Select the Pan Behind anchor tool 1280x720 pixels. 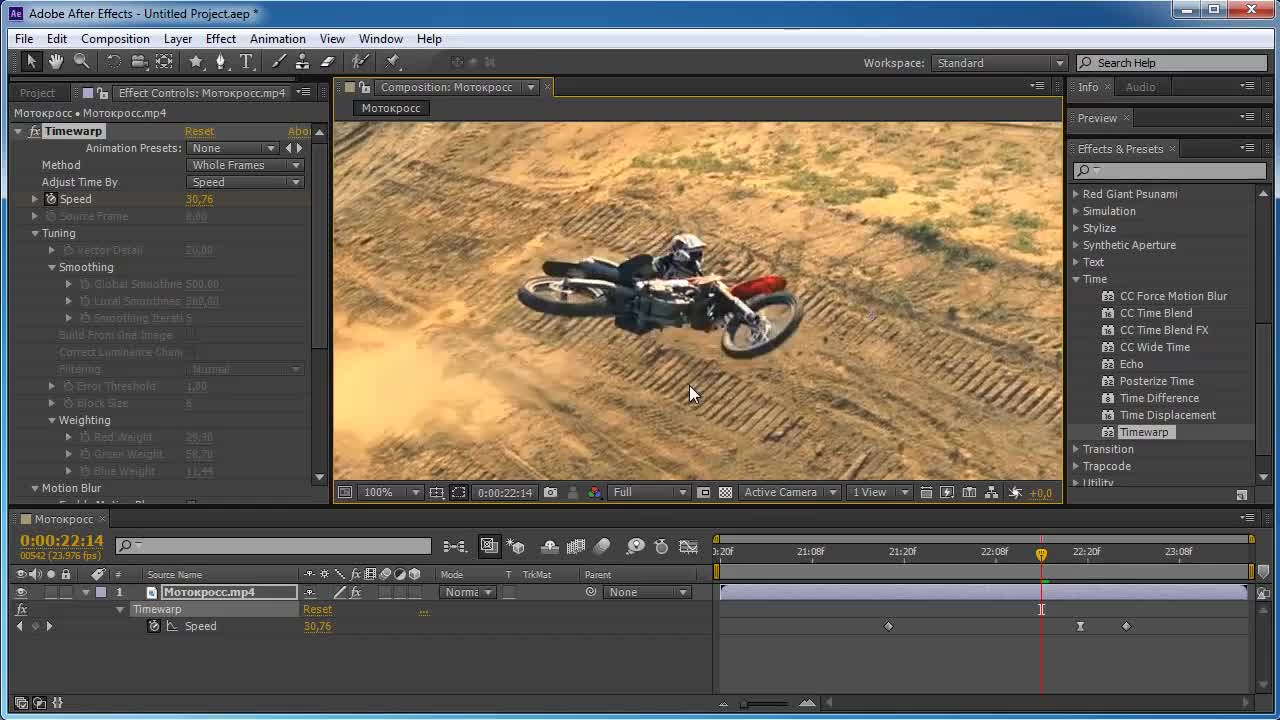click(x=164, y=62)
